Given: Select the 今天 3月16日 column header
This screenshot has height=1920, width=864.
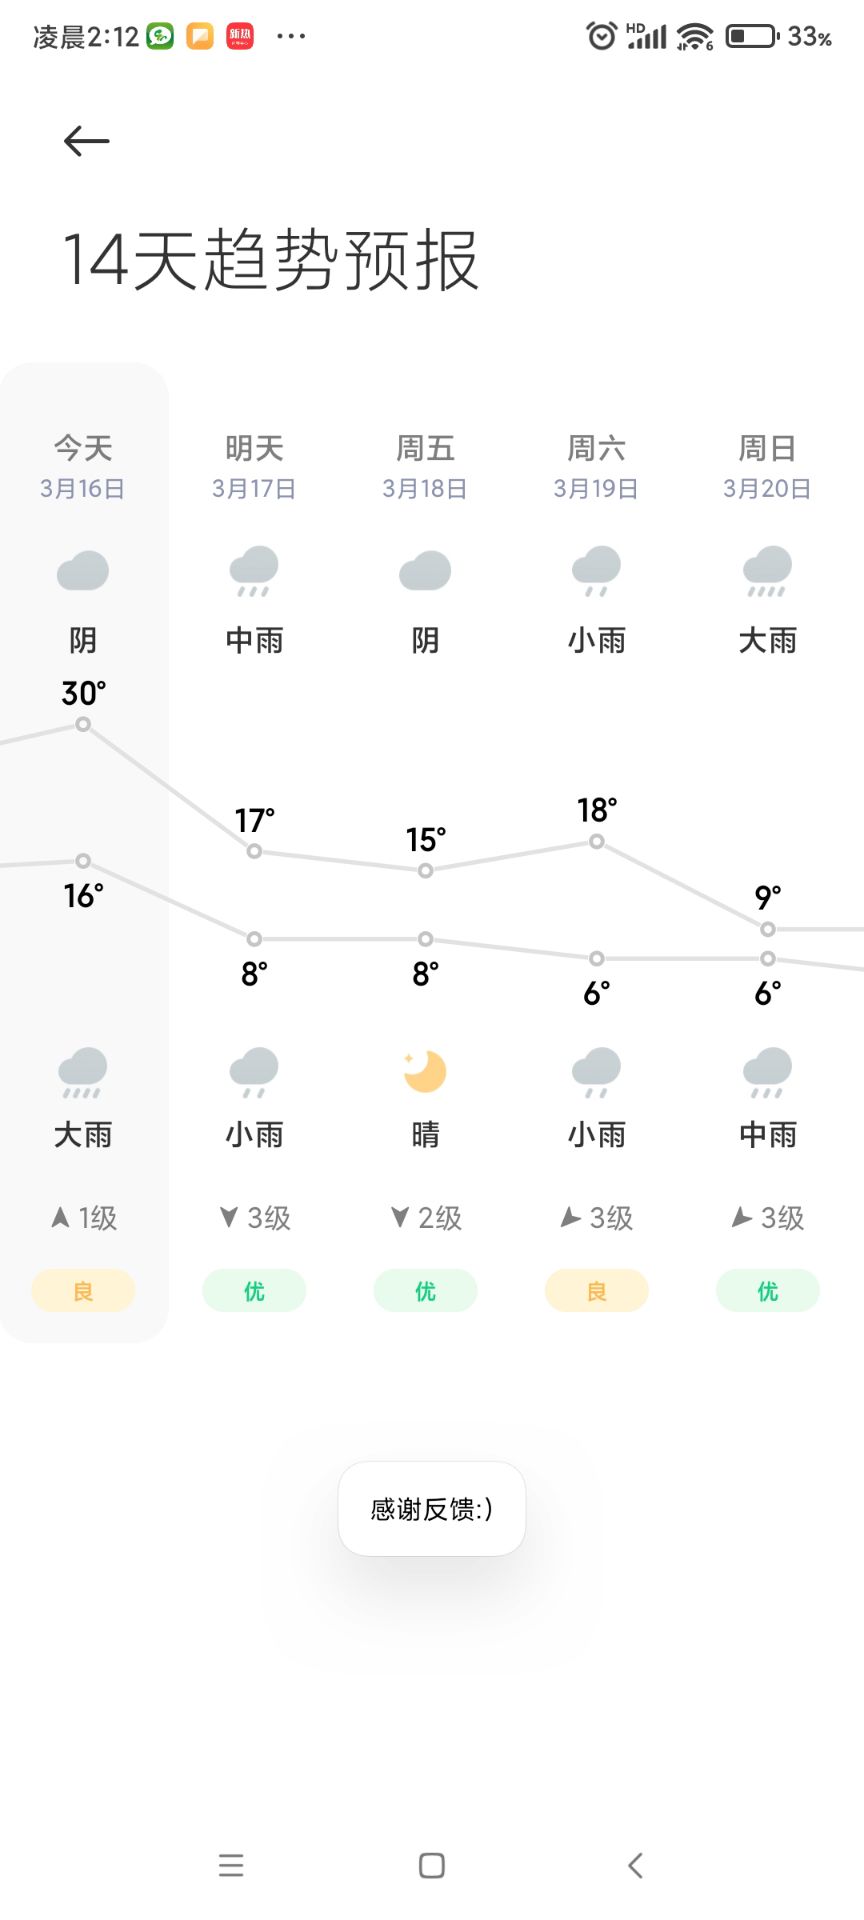Looking at the screenshot, I should coord(83,466).
